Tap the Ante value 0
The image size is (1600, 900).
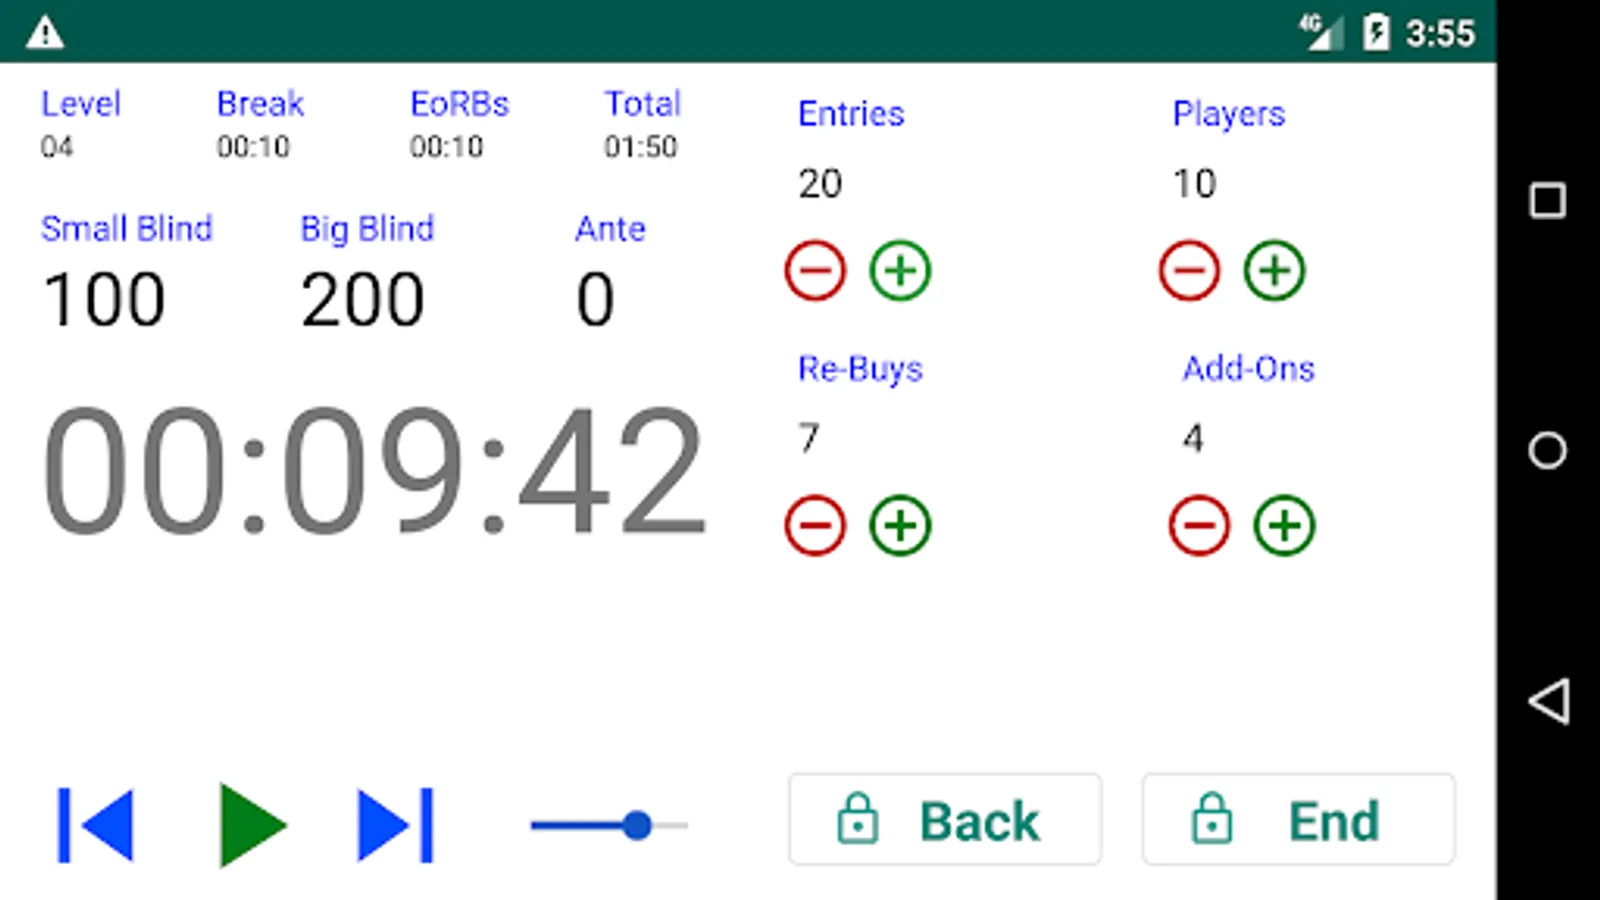tap(595, 299)
